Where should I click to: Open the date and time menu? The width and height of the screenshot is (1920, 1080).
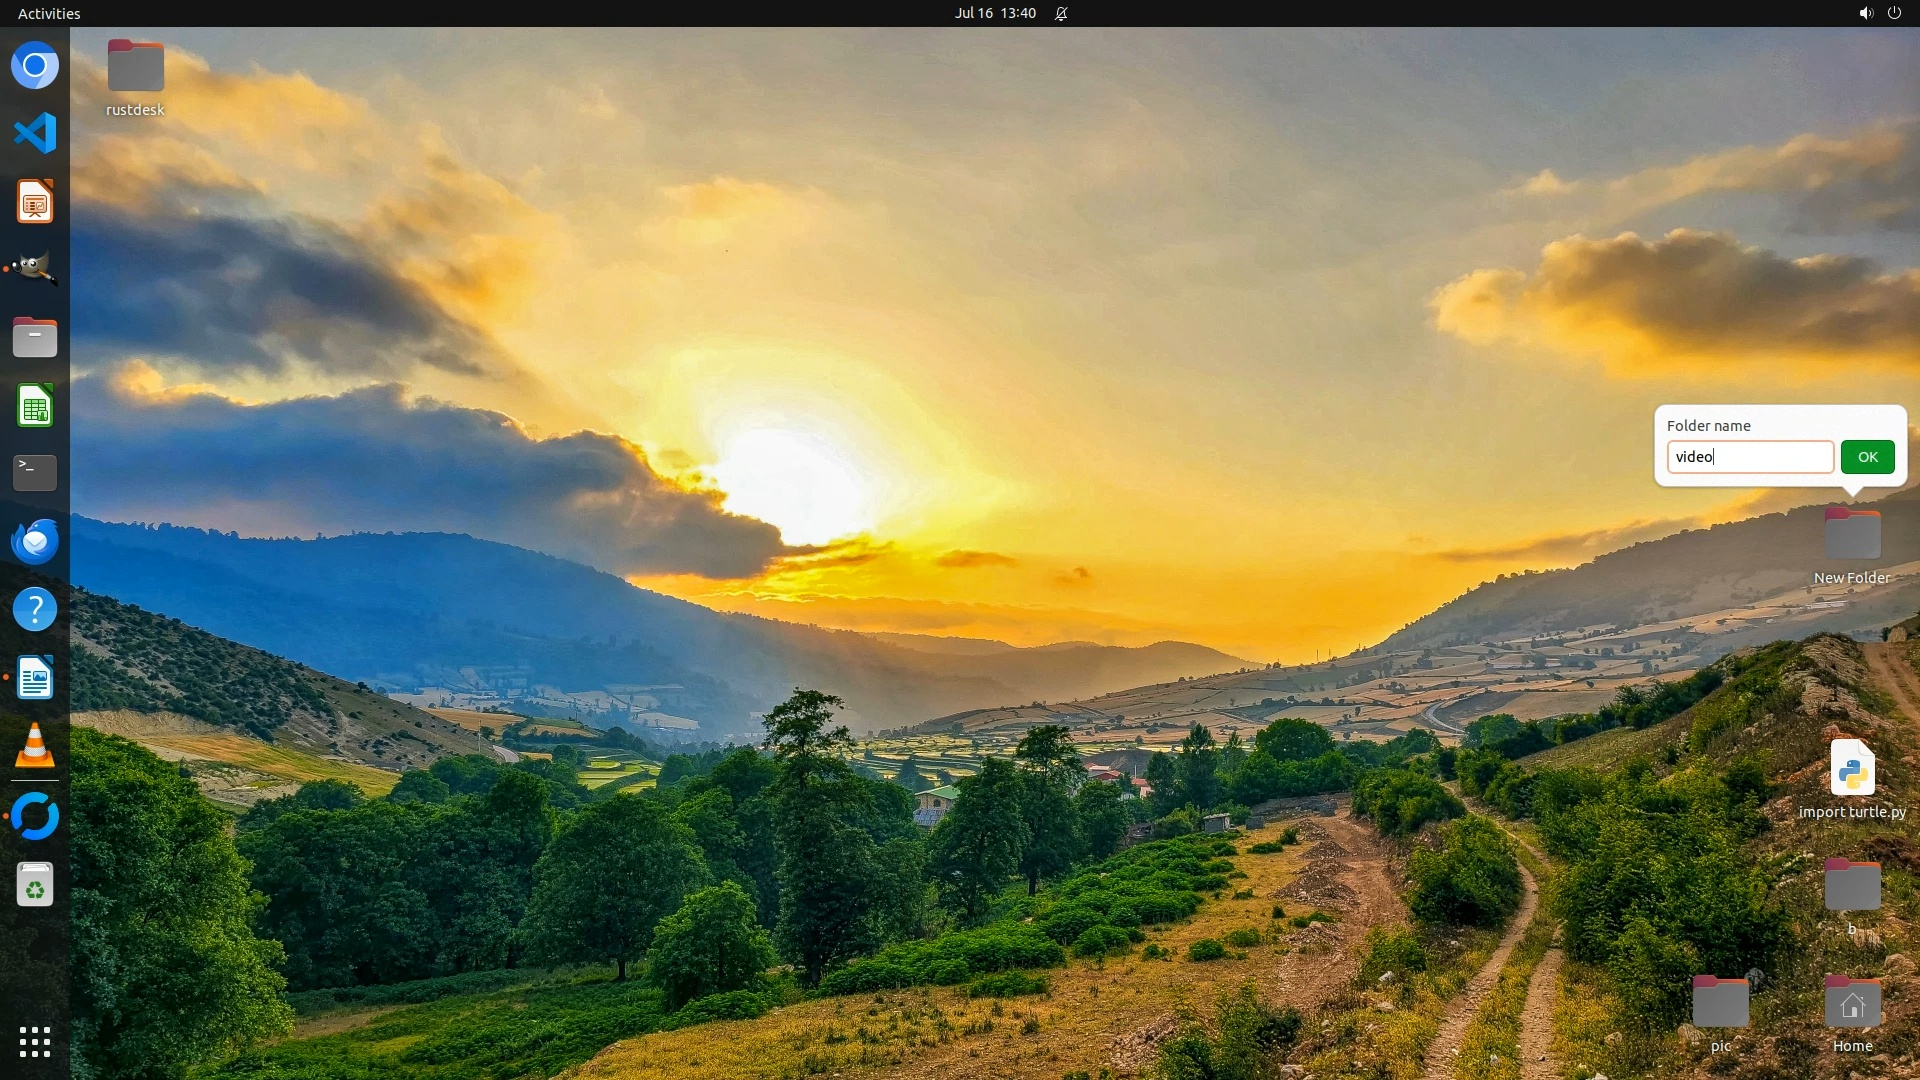[x=995, y=13]
